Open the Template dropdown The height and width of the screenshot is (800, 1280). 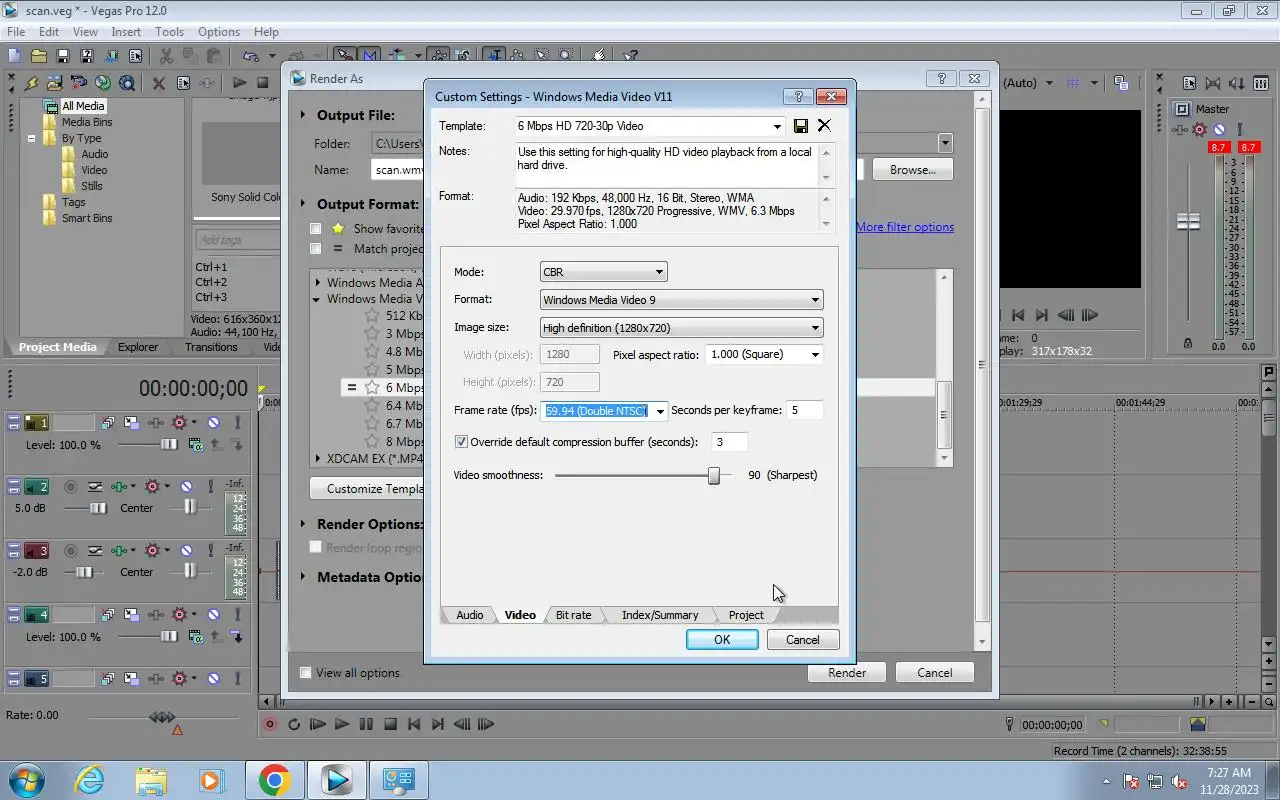[777, 127]
